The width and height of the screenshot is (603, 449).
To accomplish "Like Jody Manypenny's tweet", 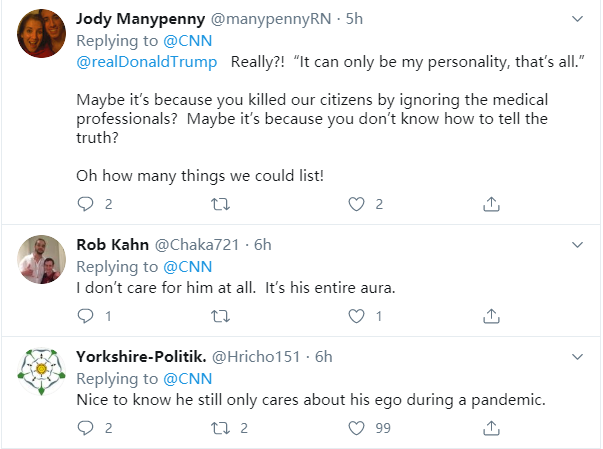I will tap(355, 204).
